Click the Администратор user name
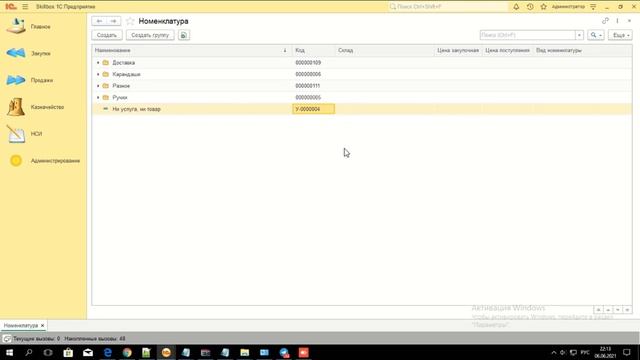Screen dimensions: 640x360 pos(568,7)
